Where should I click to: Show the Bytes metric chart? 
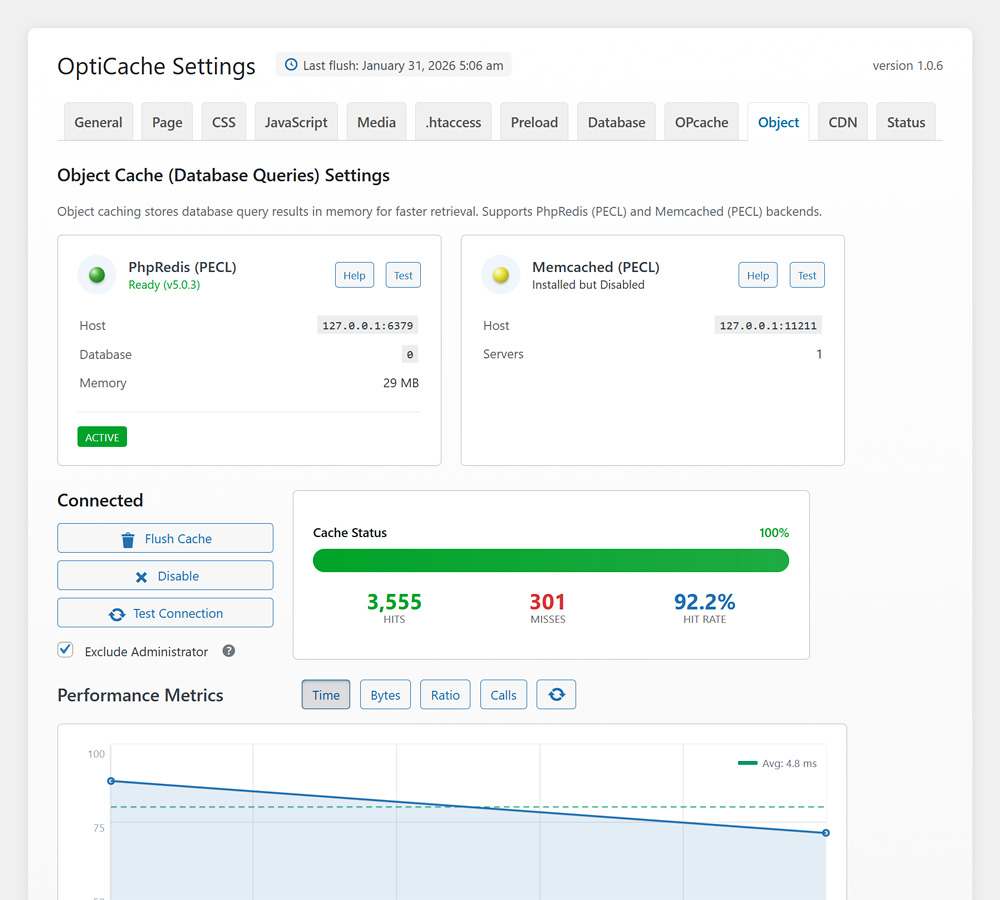[x=385, y=695]
